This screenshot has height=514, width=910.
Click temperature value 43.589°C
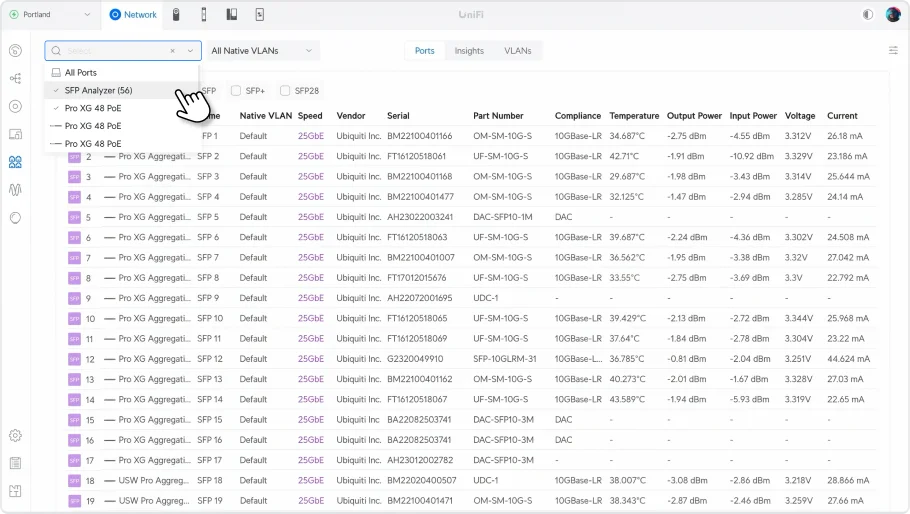pos(627,399)
